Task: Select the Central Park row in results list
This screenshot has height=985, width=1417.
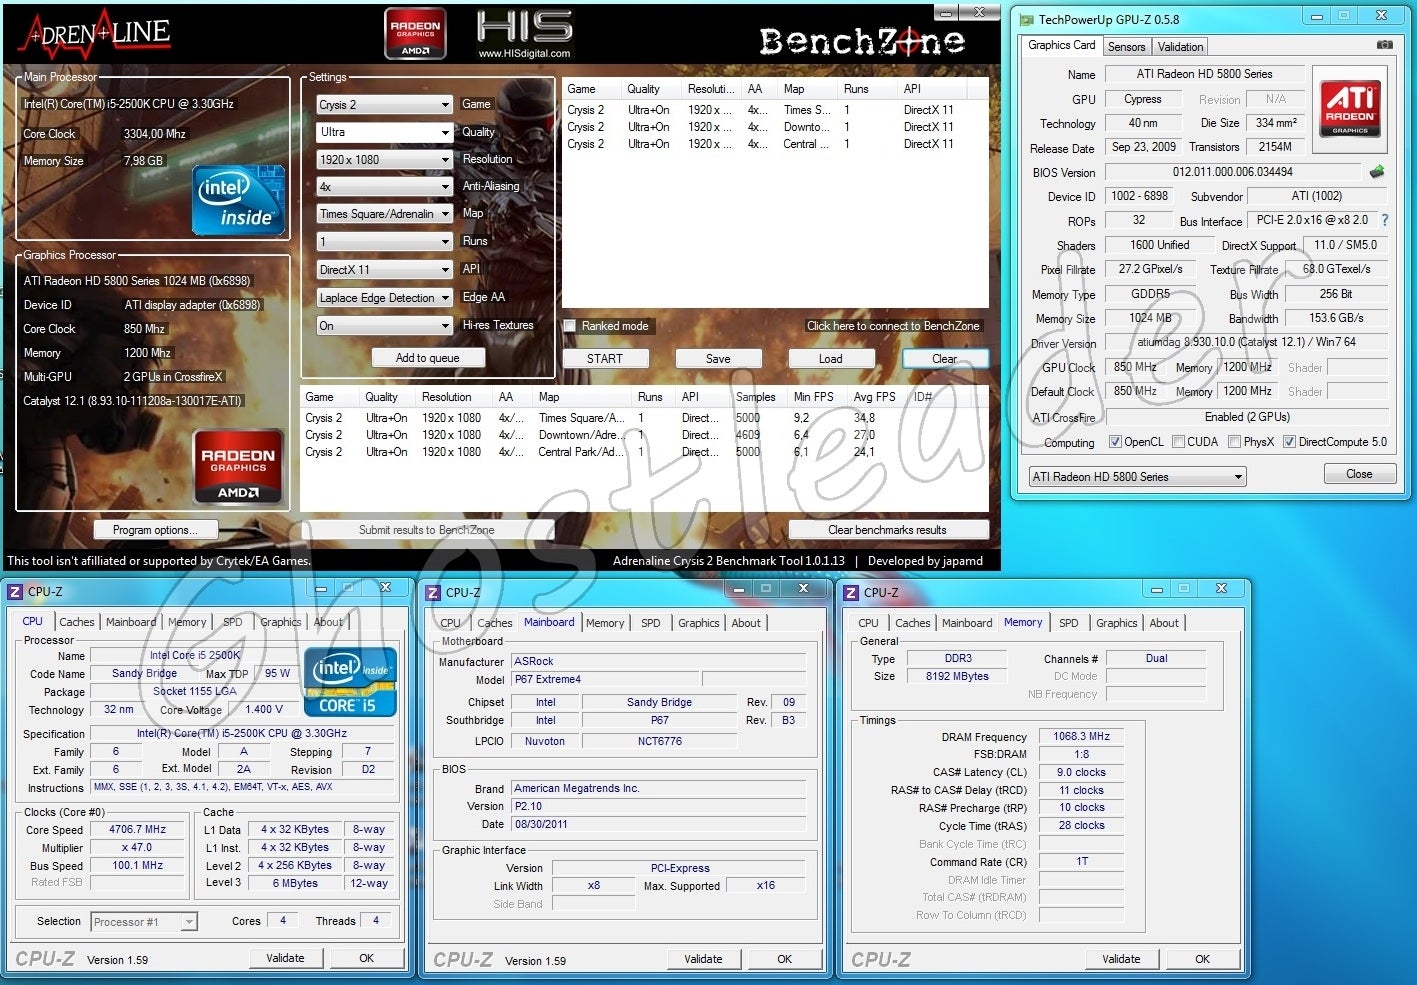Action: (580, 452)
